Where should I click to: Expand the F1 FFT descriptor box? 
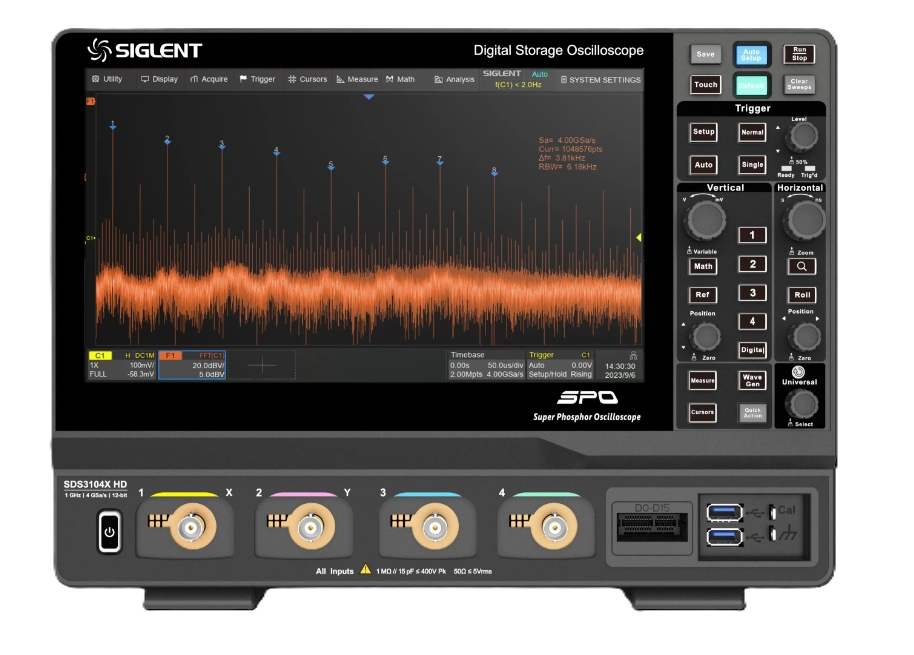pos(193,365)
